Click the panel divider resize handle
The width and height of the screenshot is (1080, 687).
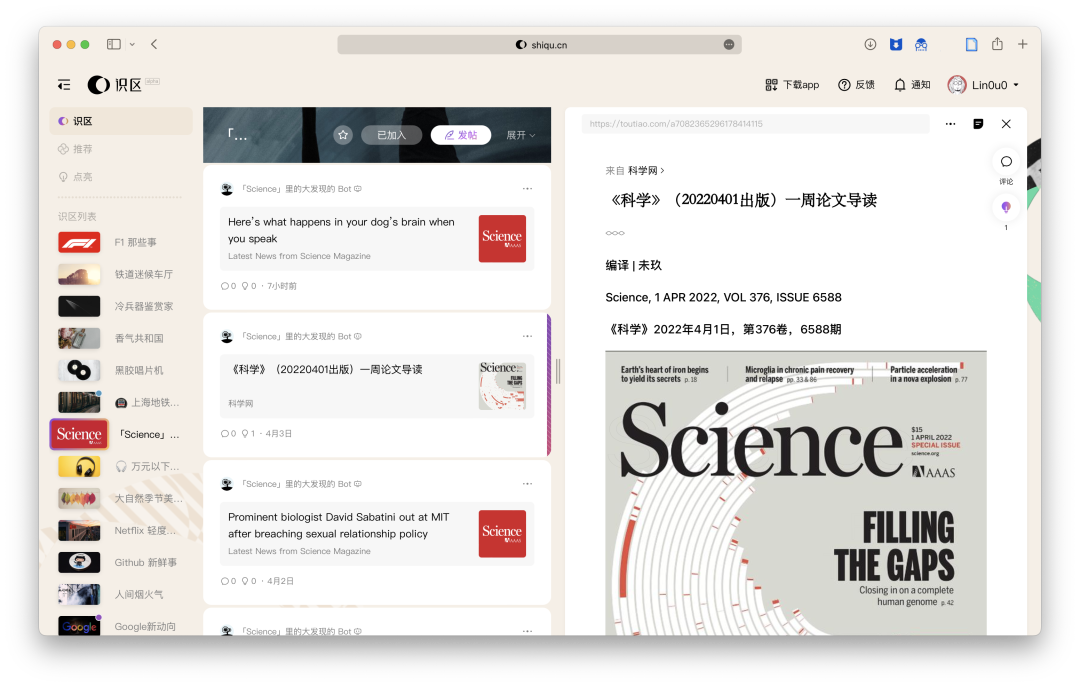click(558, 371)
